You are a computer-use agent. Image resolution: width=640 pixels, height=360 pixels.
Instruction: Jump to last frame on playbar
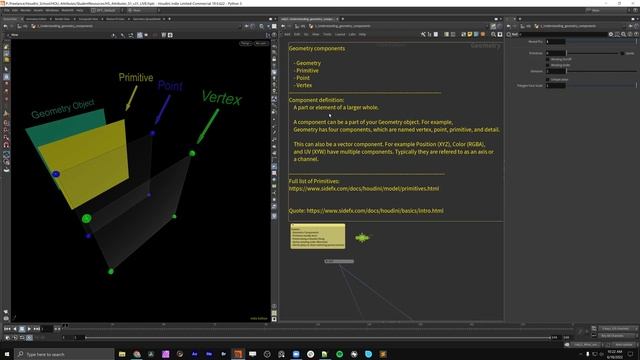36,329
